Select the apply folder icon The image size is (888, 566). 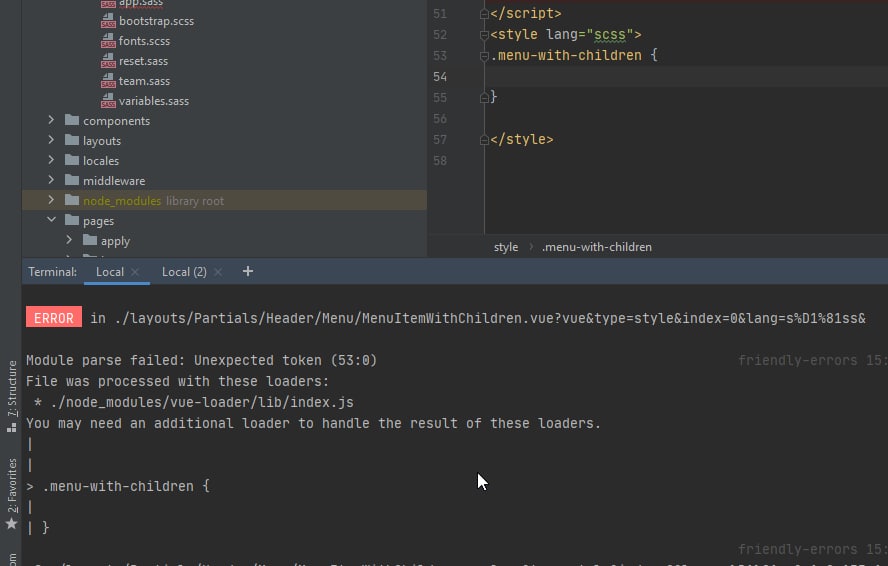[x=89, y=240]
